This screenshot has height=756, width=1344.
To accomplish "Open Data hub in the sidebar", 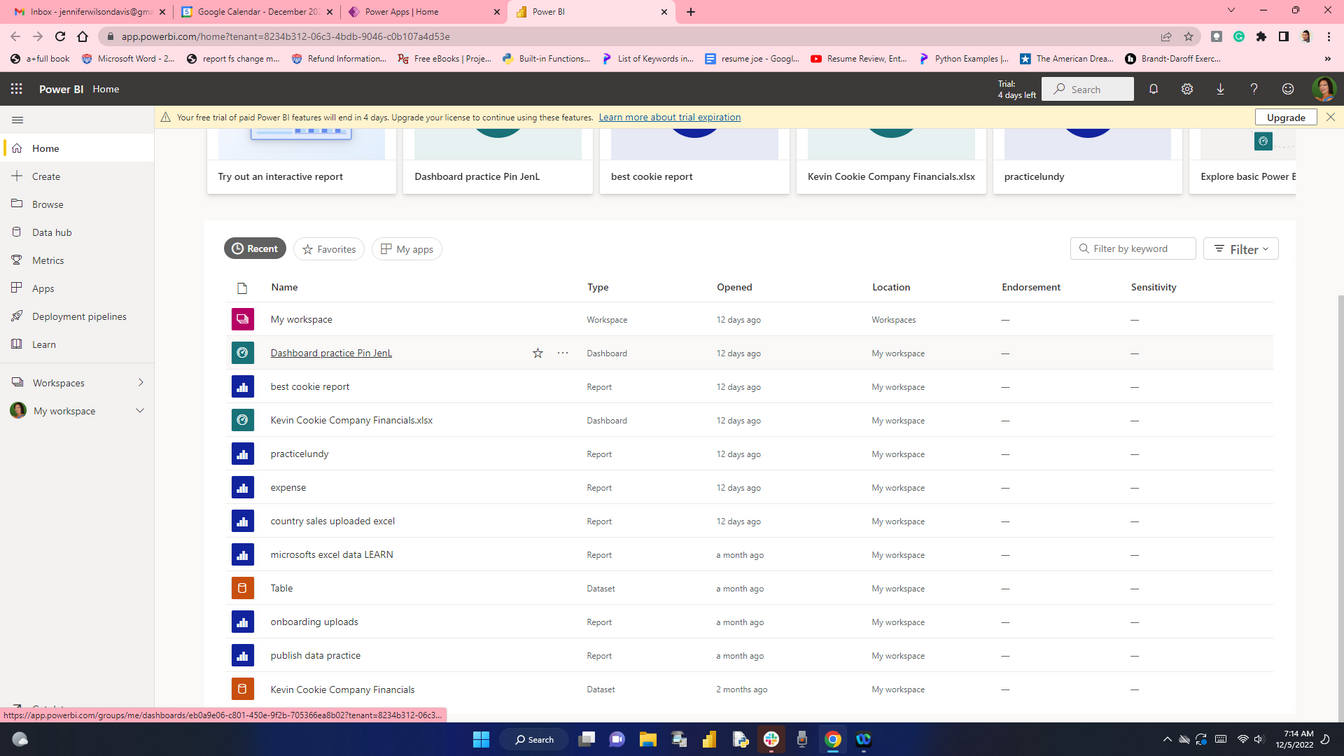I will pyautogui.click(x=77, y=232).
